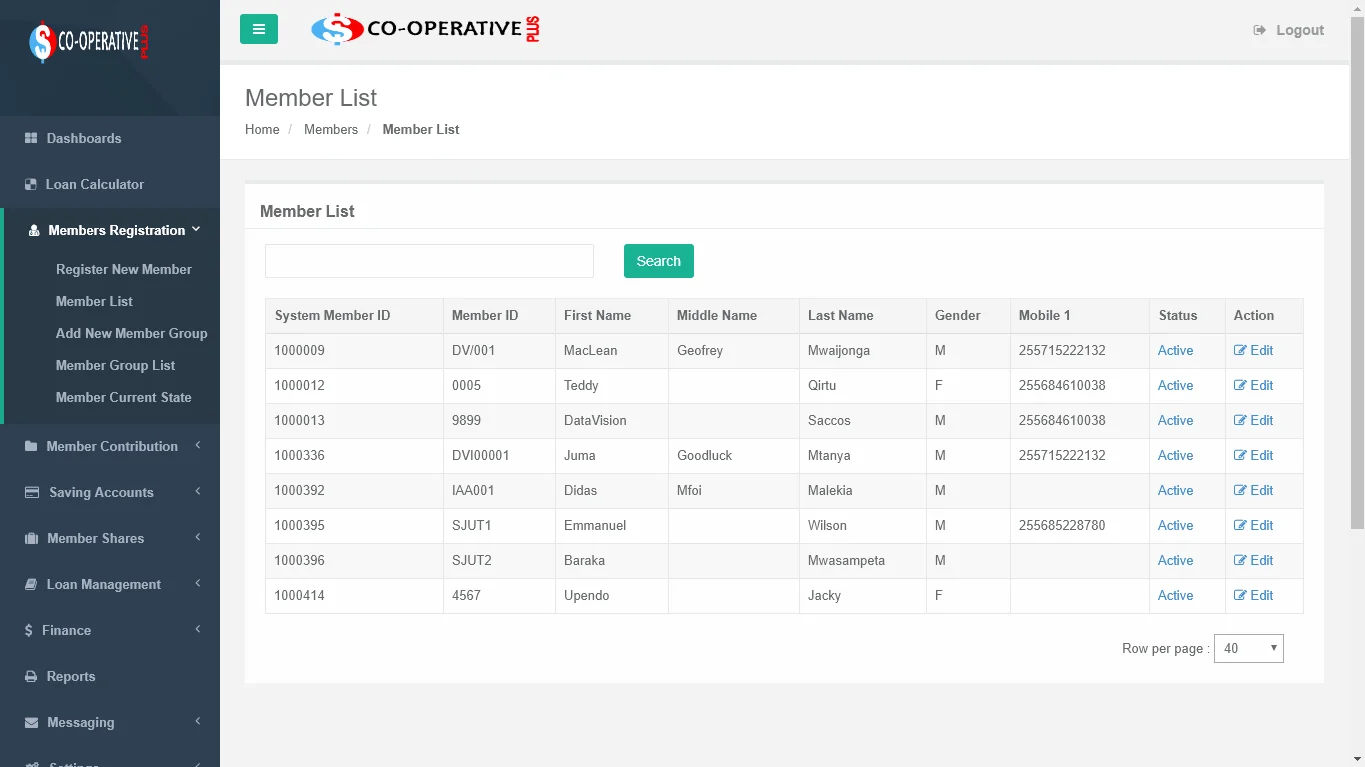Screen dimensions: 1365x767
Task: Click the edit pencil icon for Juma
Action: click(1240, 455)
